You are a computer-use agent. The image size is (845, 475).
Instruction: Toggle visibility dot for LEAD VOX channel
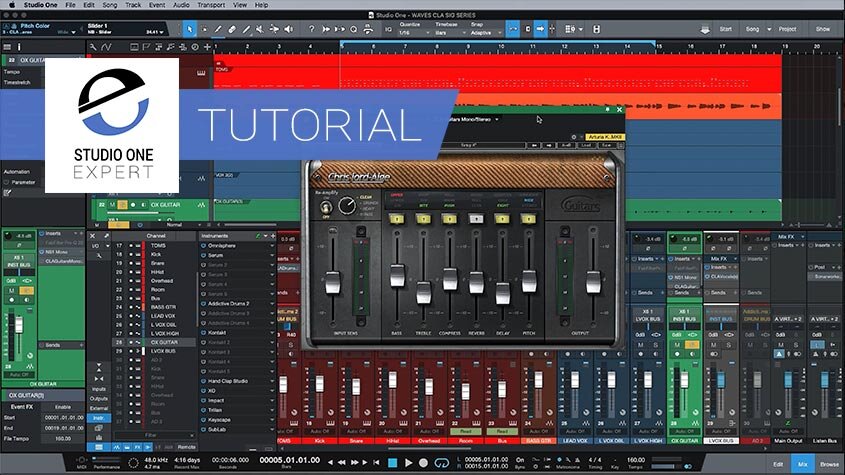[131, 315]
